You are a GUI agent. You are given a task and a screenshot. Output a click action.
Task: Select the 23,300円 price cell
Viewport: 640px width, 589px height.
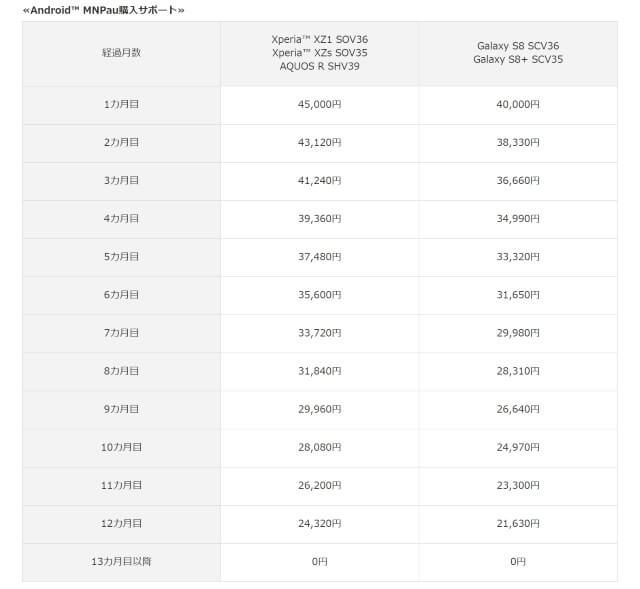click(518, 485)
